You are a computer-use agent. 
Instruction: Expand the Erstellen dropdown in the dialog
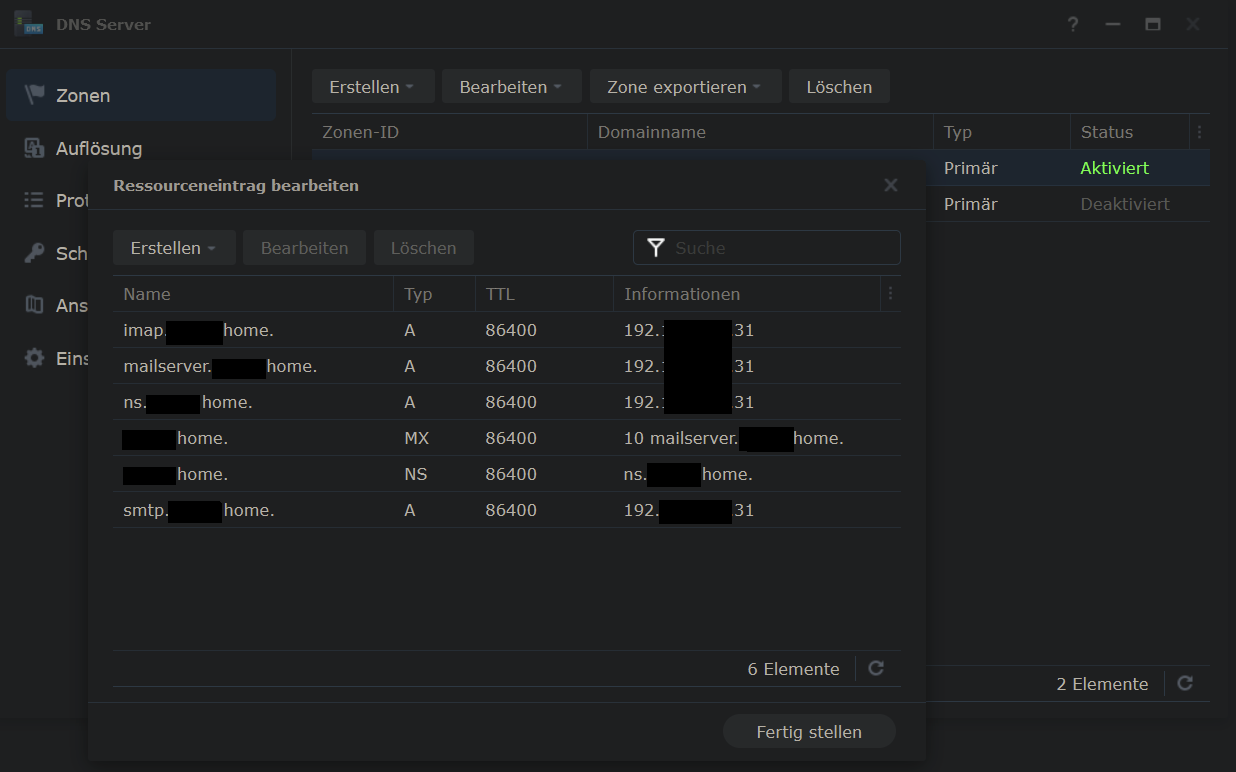pos(174,248)
